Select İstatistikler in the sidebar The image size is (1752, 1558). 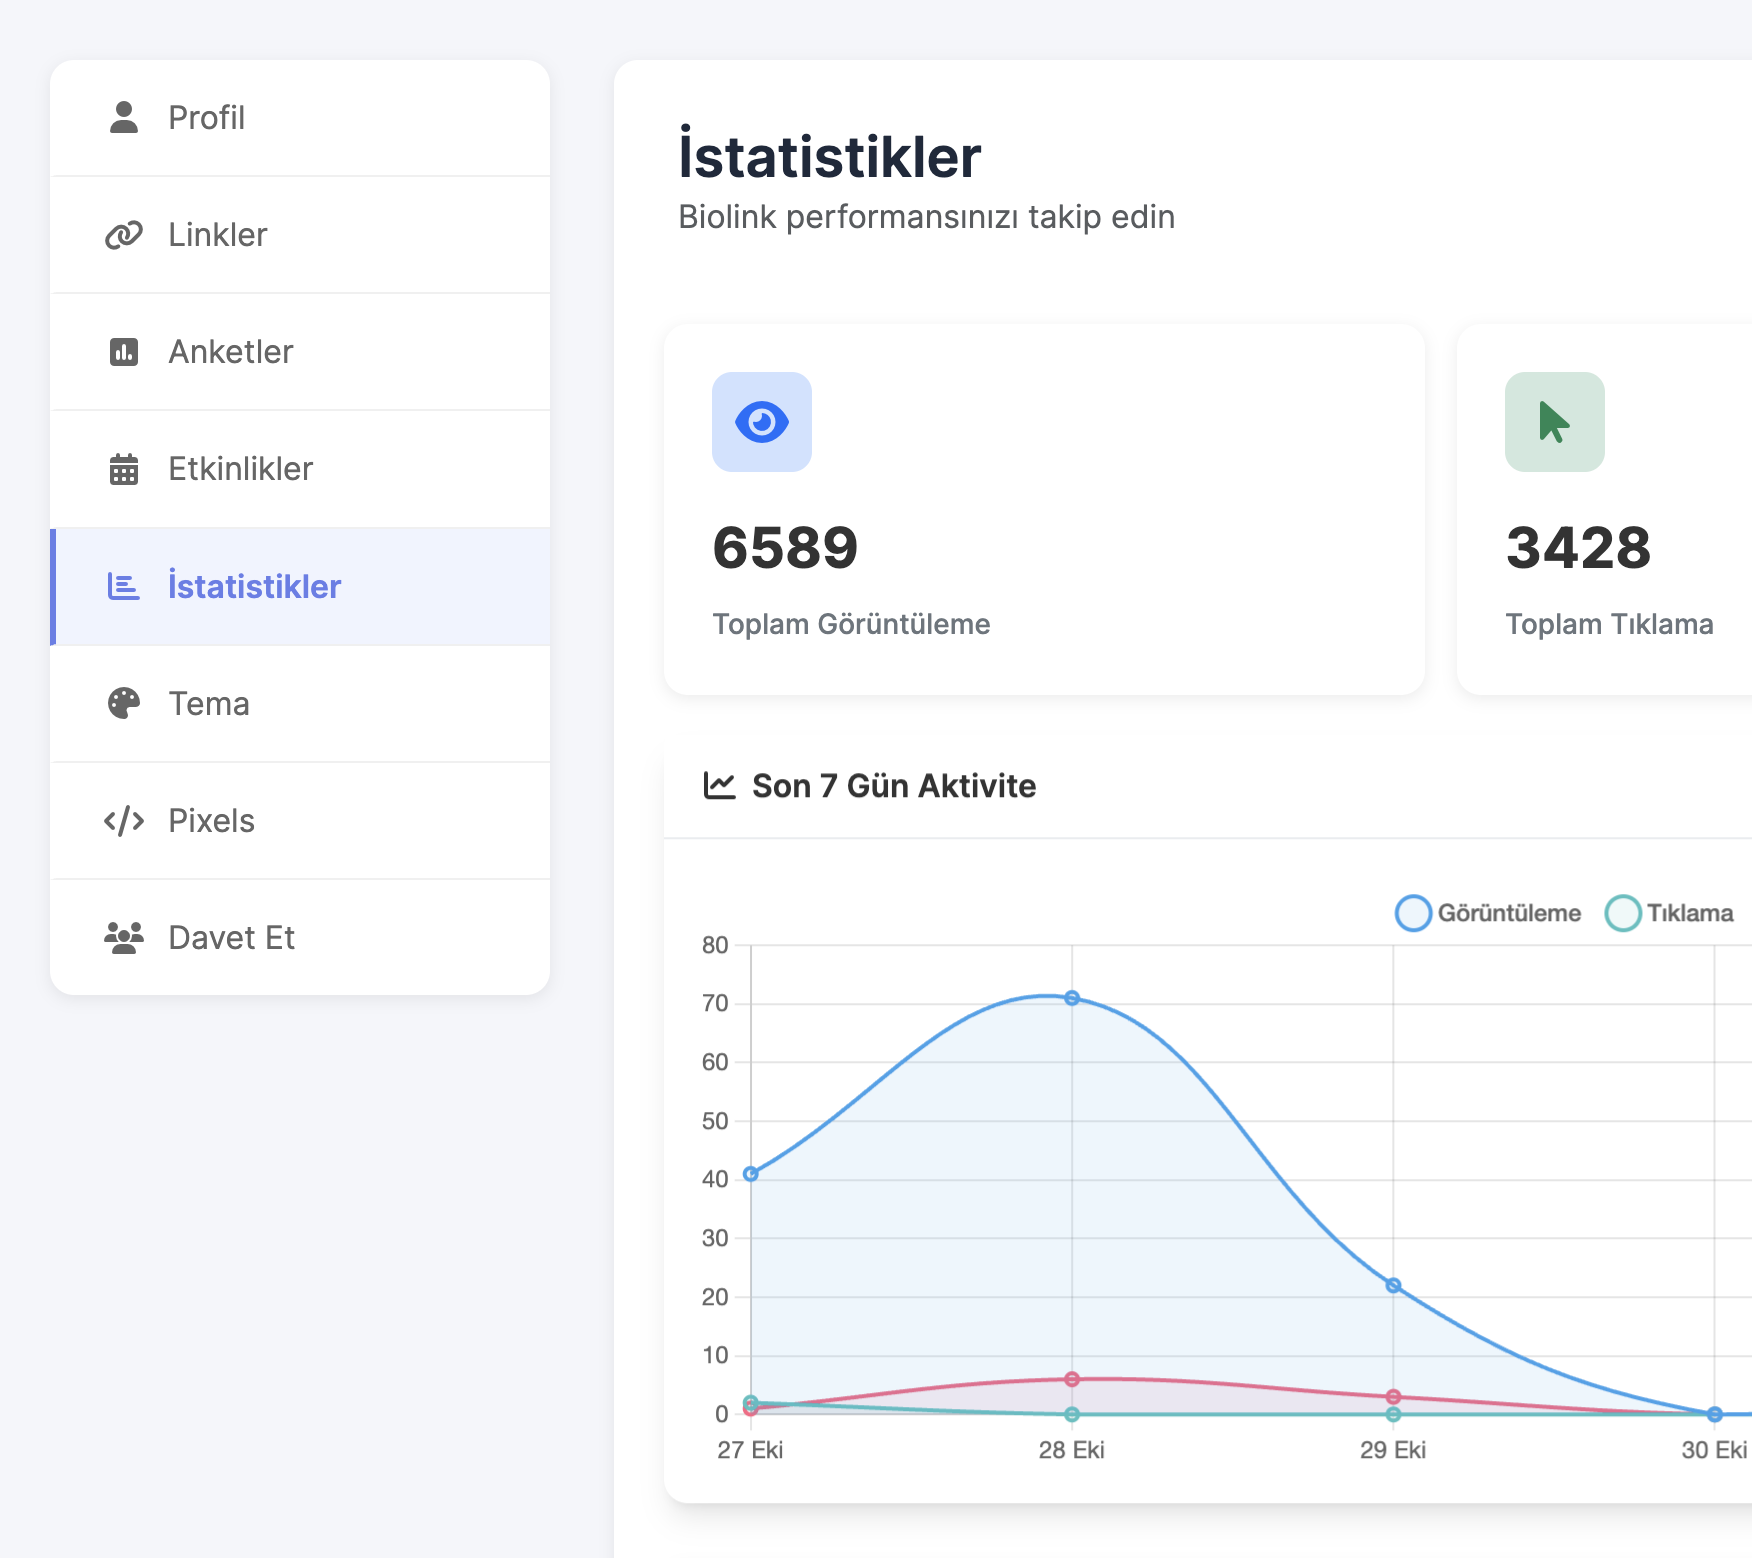pos(254,587)
